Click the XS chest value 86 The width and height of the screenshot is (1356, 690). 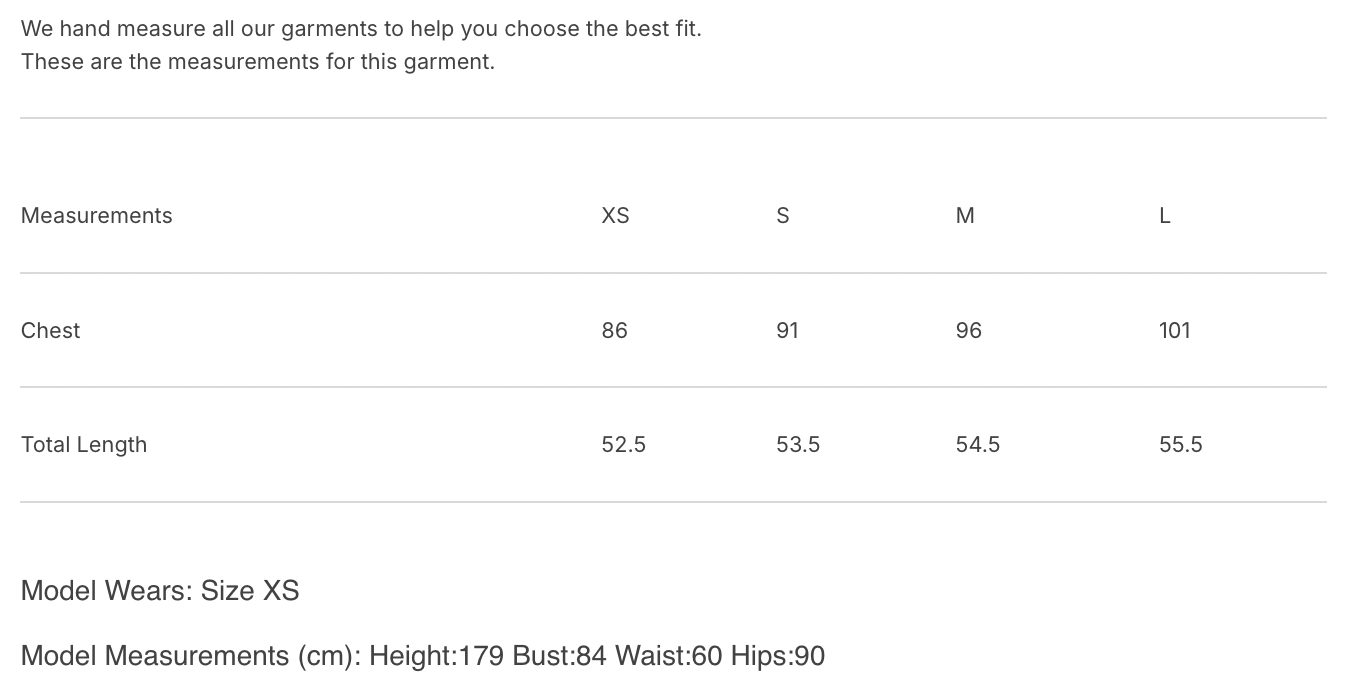615,330
